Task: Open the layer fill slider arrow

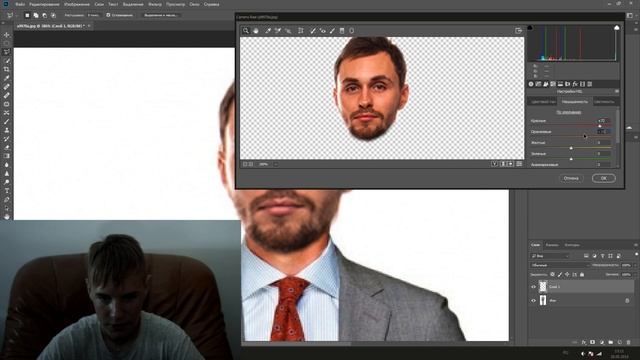Action: click(x=635, y=275)
